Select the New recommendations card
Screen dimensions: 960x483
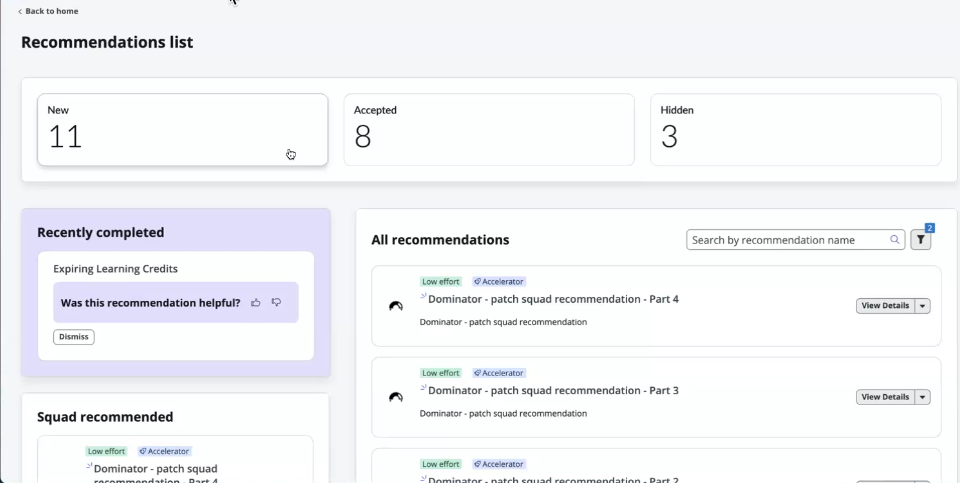pos(182,130)
